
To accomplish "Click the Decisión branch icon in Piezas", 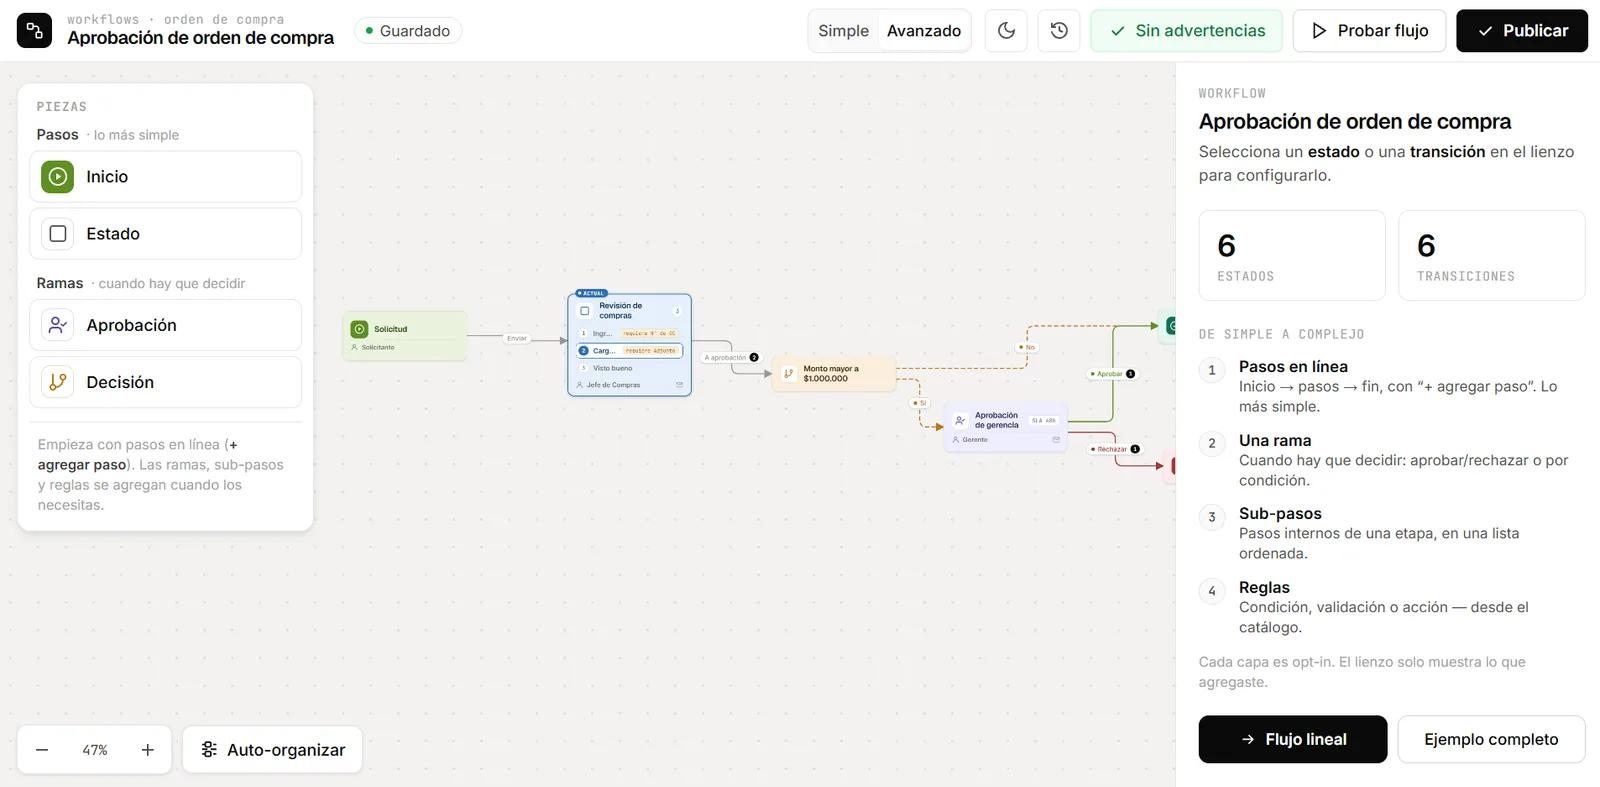I will [58, 382].
